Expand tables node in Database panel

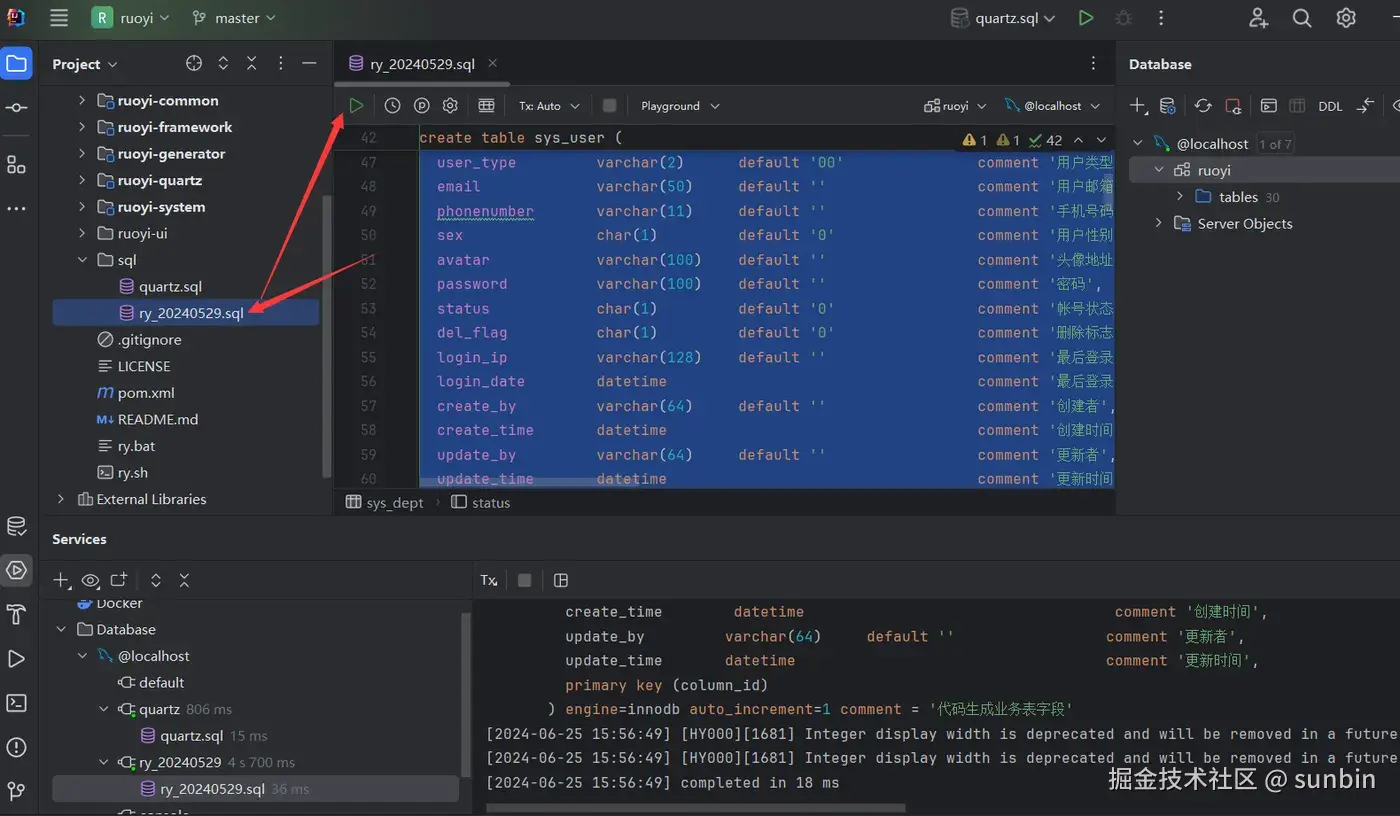pyautogui.click(x=1180, y=197)
